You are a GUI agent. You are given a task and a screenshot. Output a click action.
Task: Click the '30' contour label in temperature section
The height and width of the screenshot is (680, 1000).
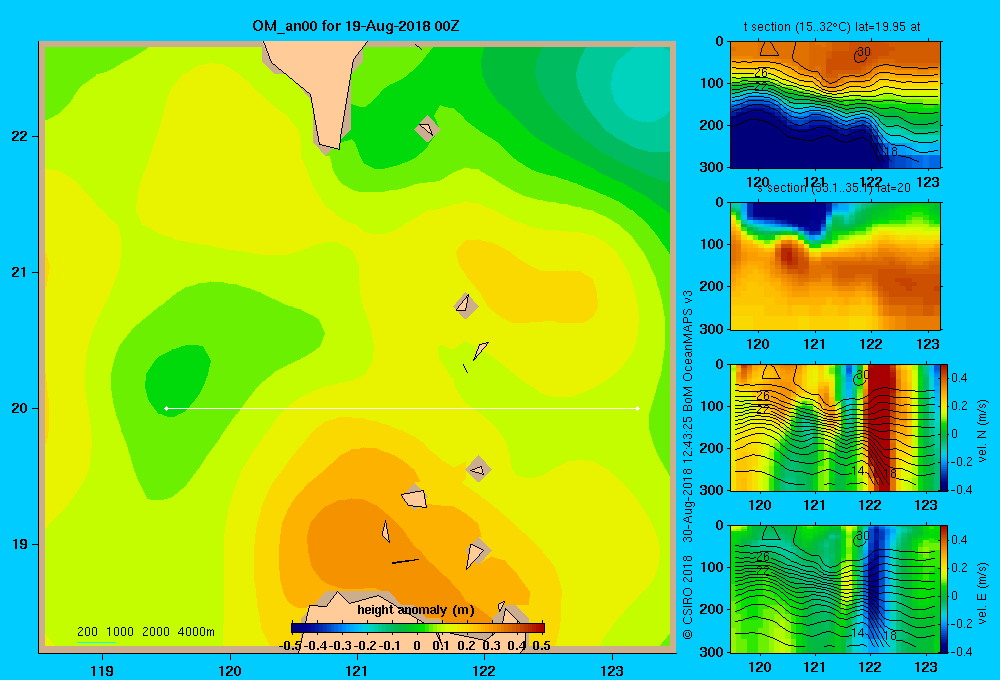[864, 52]
